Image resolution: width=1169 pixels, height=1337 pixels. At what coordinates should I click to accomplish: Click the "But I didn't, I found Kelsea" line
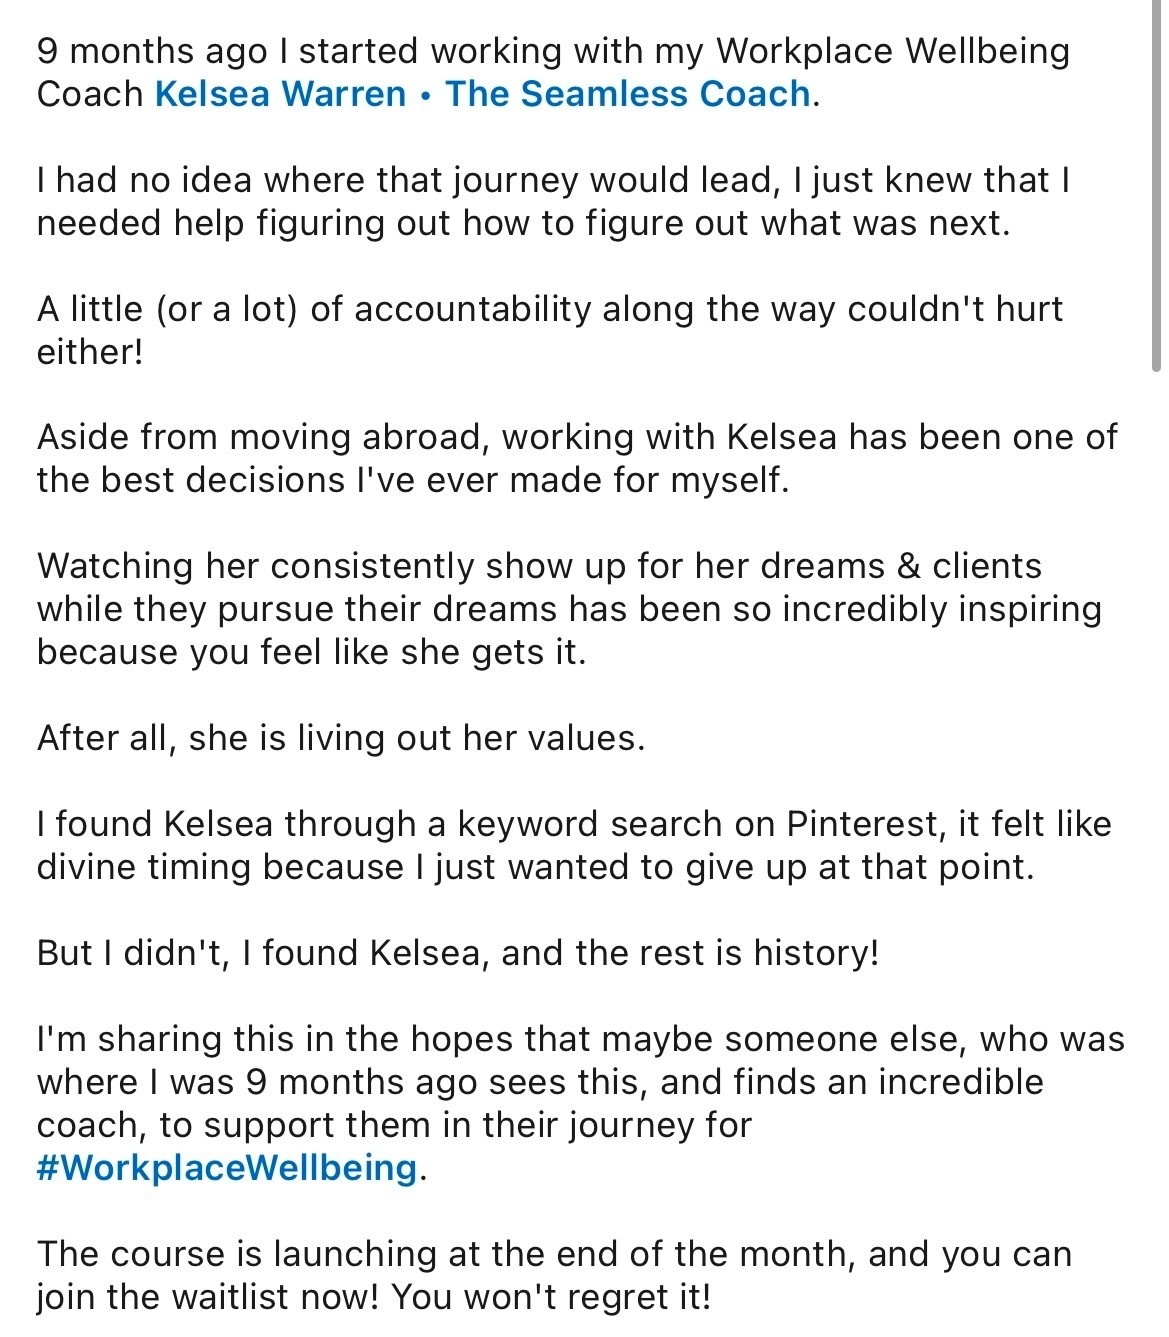pos(457,953)
